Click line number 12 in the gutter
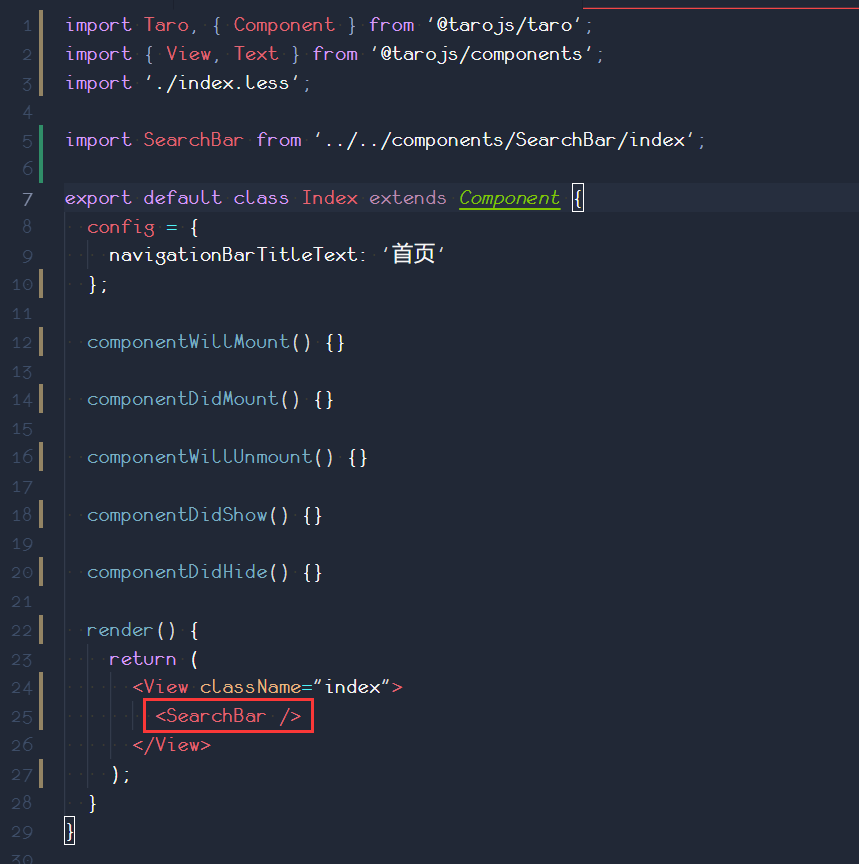The width and height of the screenshot is (859, 864). 22,342
